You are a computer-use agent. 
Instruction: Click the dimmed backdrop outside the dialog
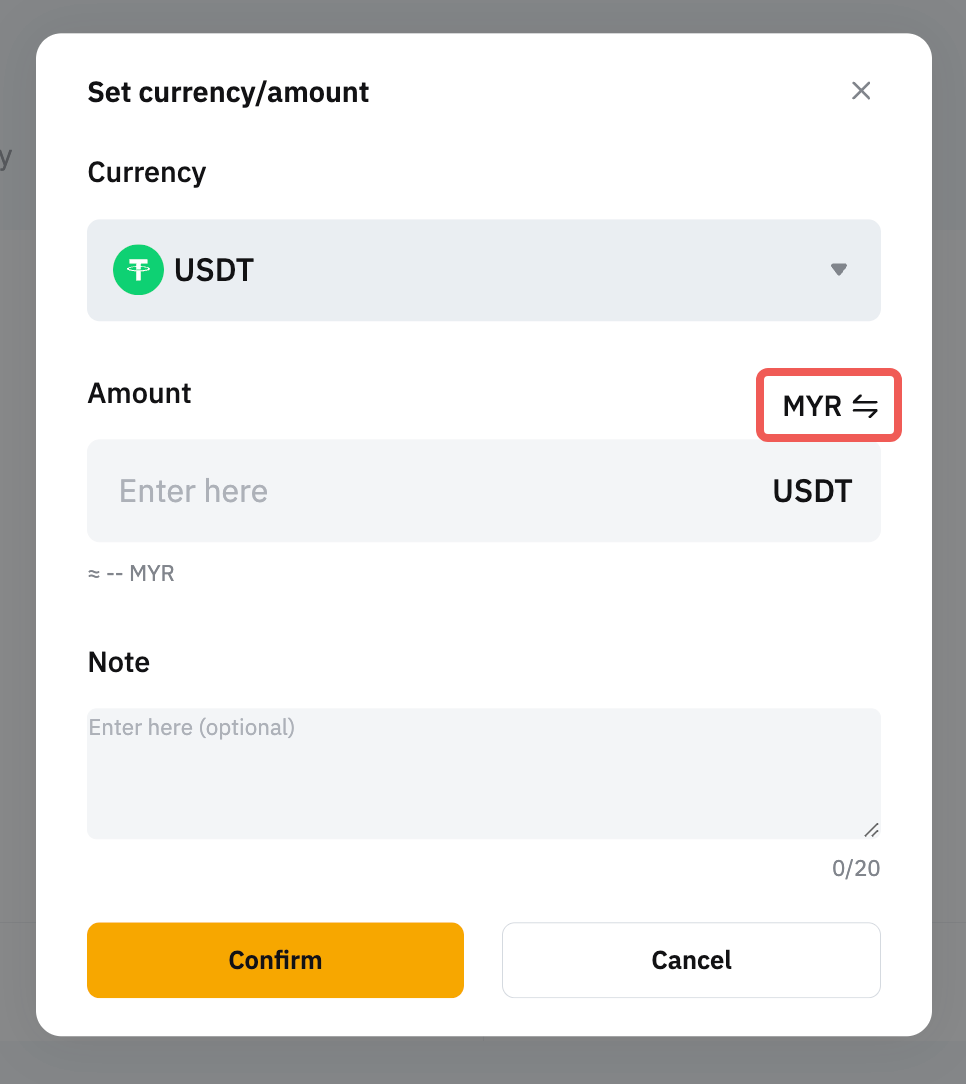pos(948,600)
